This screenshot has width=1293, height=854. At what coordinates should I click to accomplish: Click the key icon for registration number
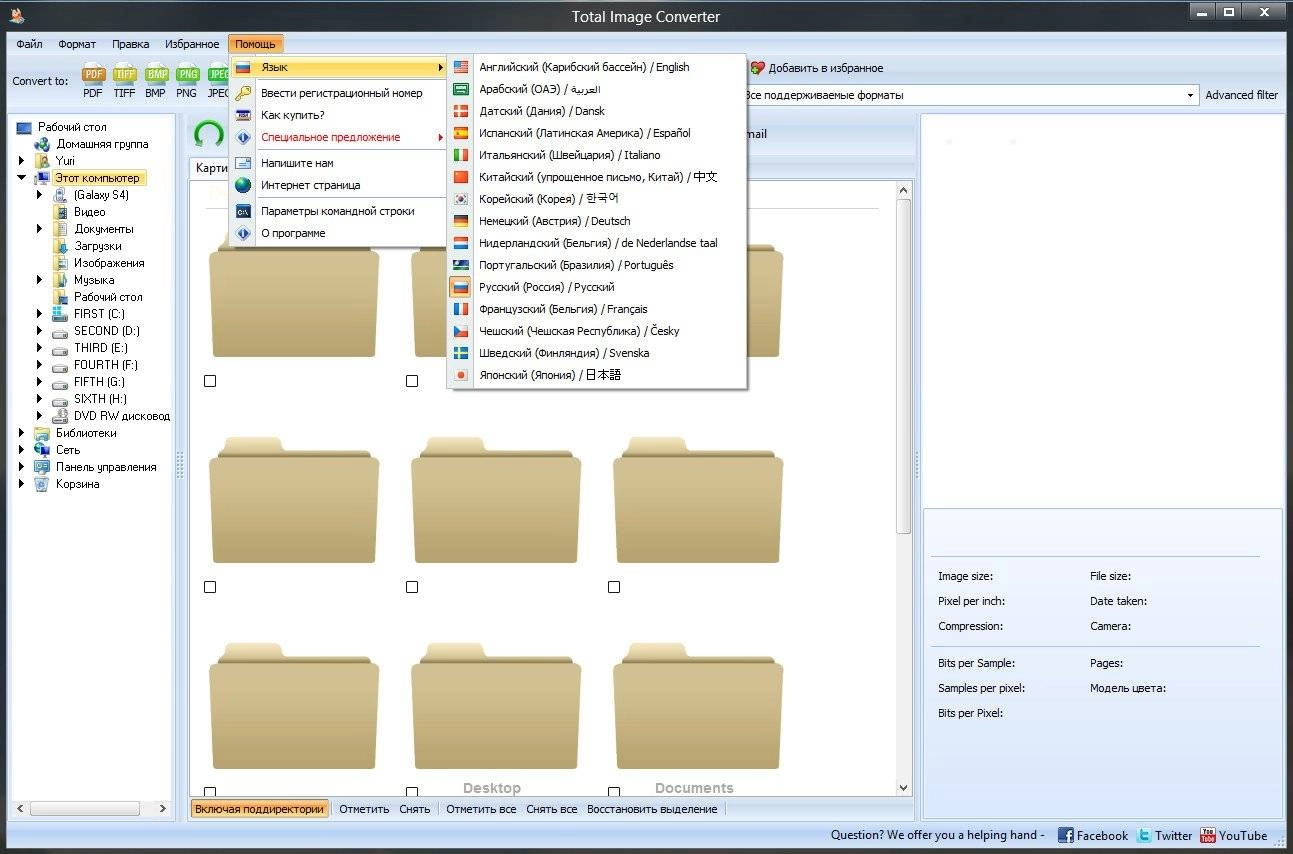pos(243,93)
